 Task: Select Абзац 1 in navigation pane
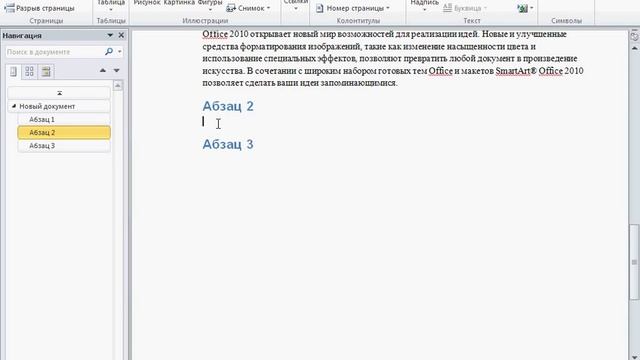coord(64,119)
